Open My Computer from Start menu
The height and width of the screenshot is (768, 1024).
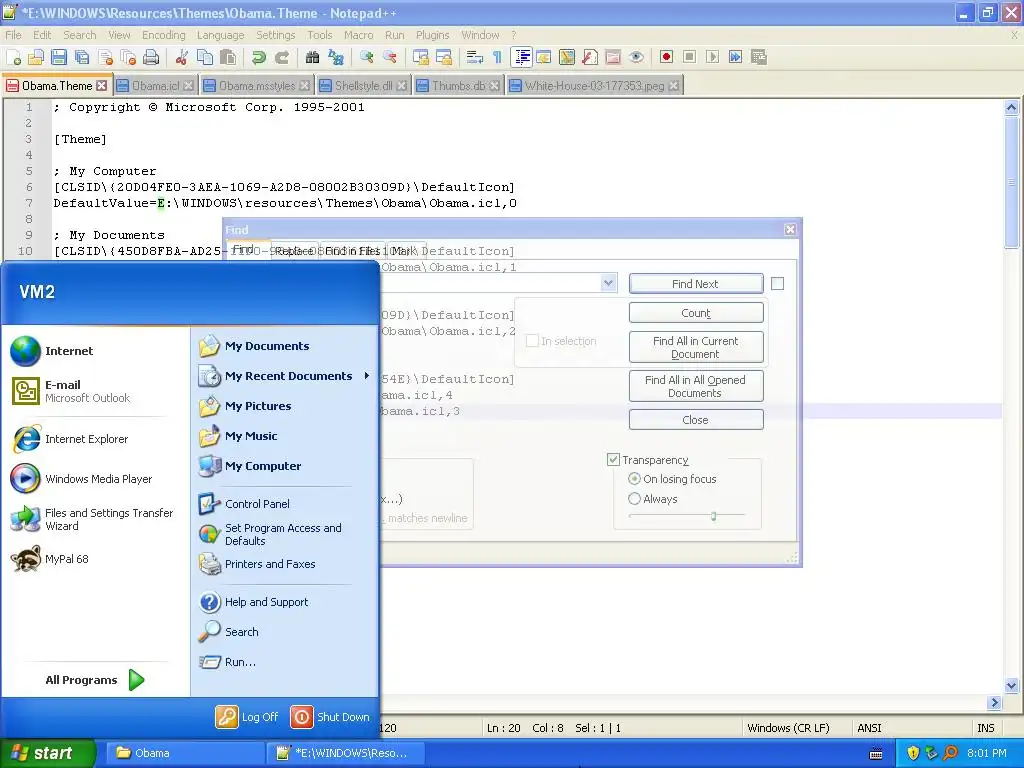click(249, 466)
